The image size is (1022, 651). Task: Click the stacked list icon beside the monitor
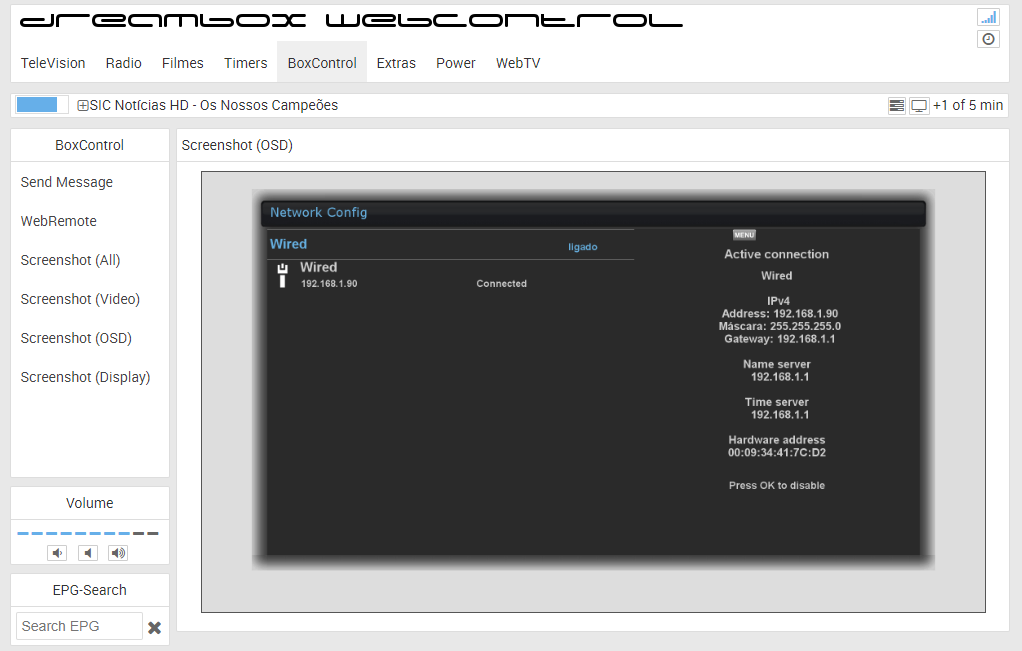click(897, 106)
